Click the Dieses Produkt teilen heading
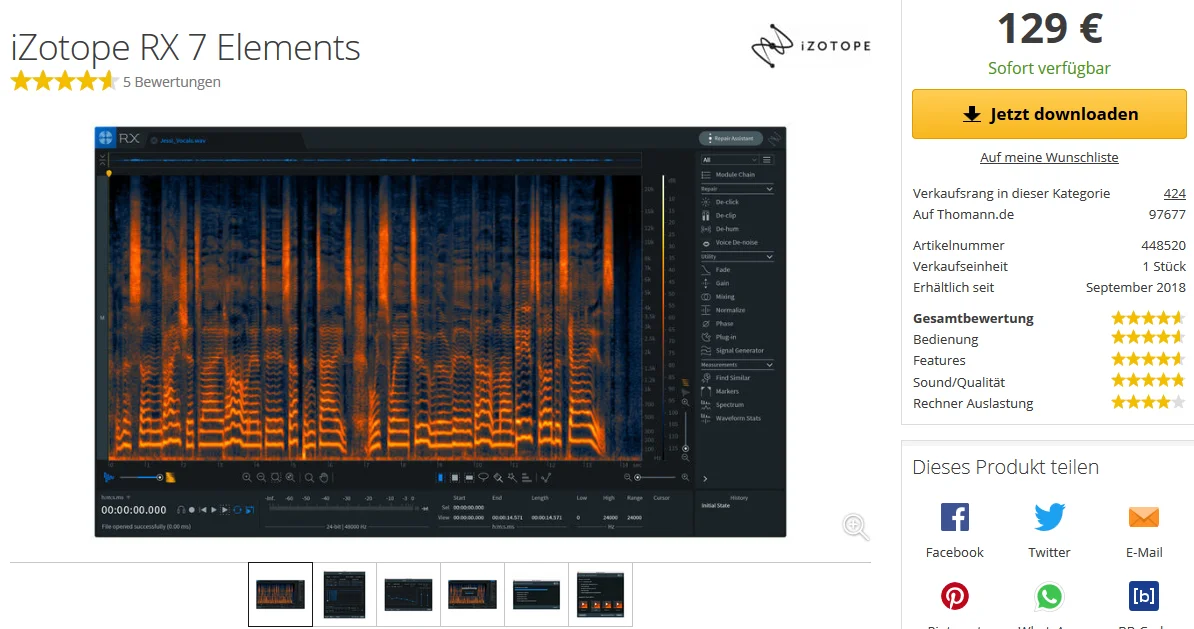This screenshot has width=1194, height=629. click(x=1005, y=467)
